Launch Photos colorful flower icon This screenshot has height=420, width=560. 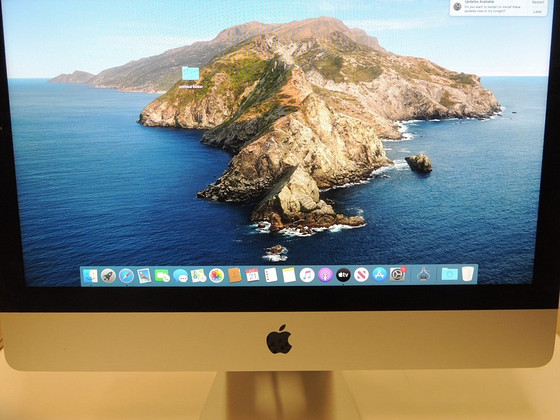point(216,275)
